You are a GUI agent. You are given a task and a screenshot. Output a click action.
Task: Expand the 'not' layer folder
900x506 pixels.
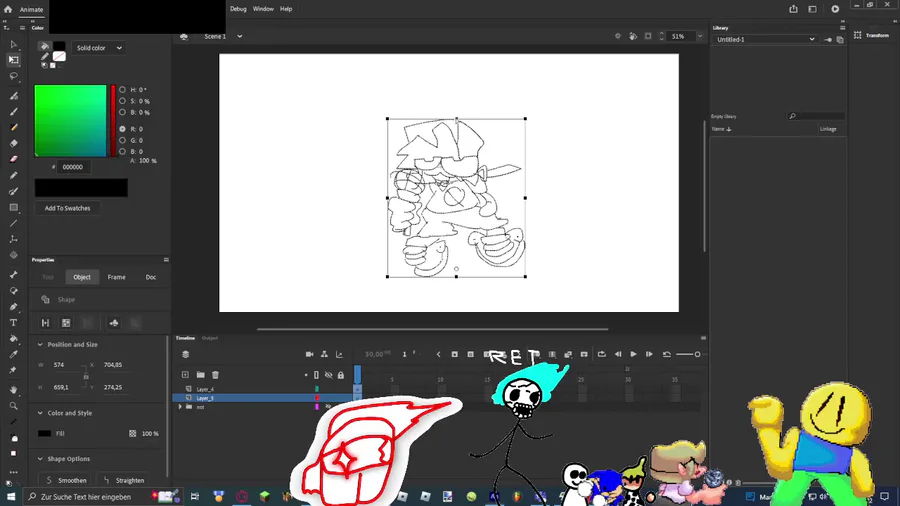180,407
